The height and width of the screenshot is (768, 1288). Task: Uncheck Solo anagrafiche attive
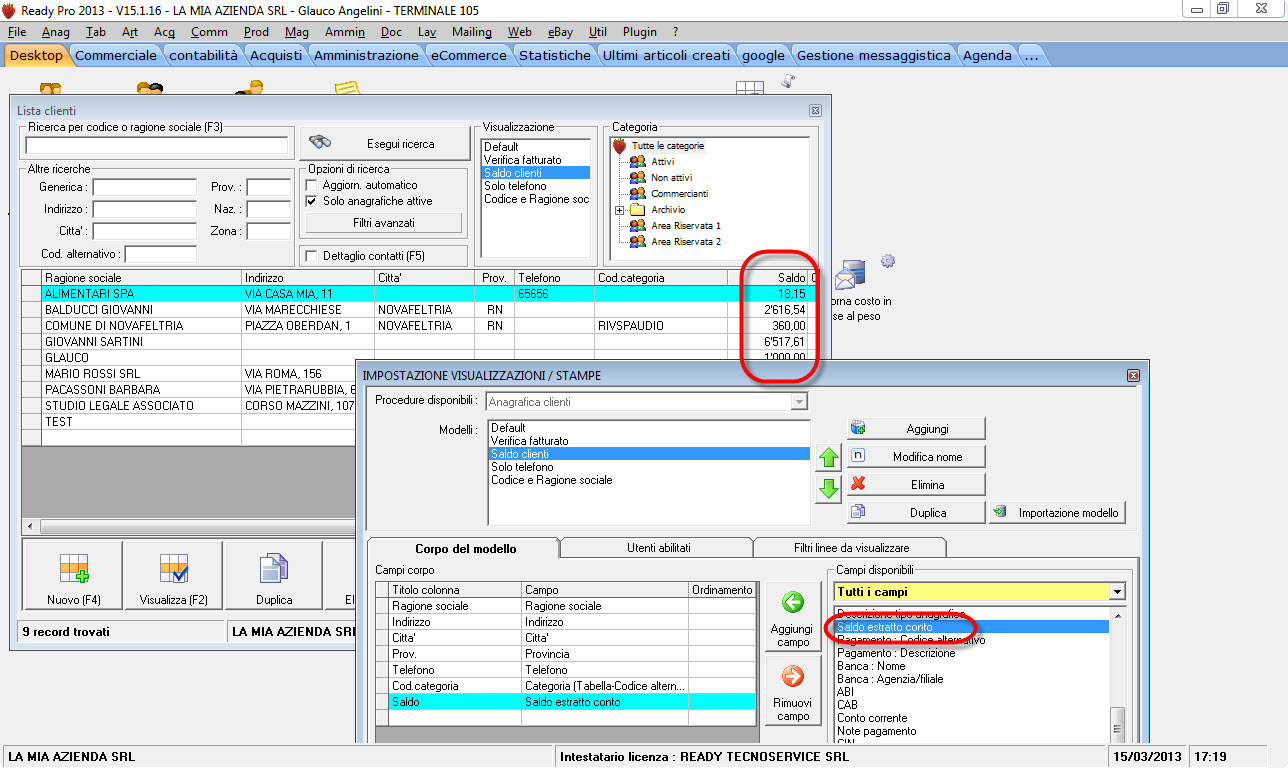[x=311, y=201]
